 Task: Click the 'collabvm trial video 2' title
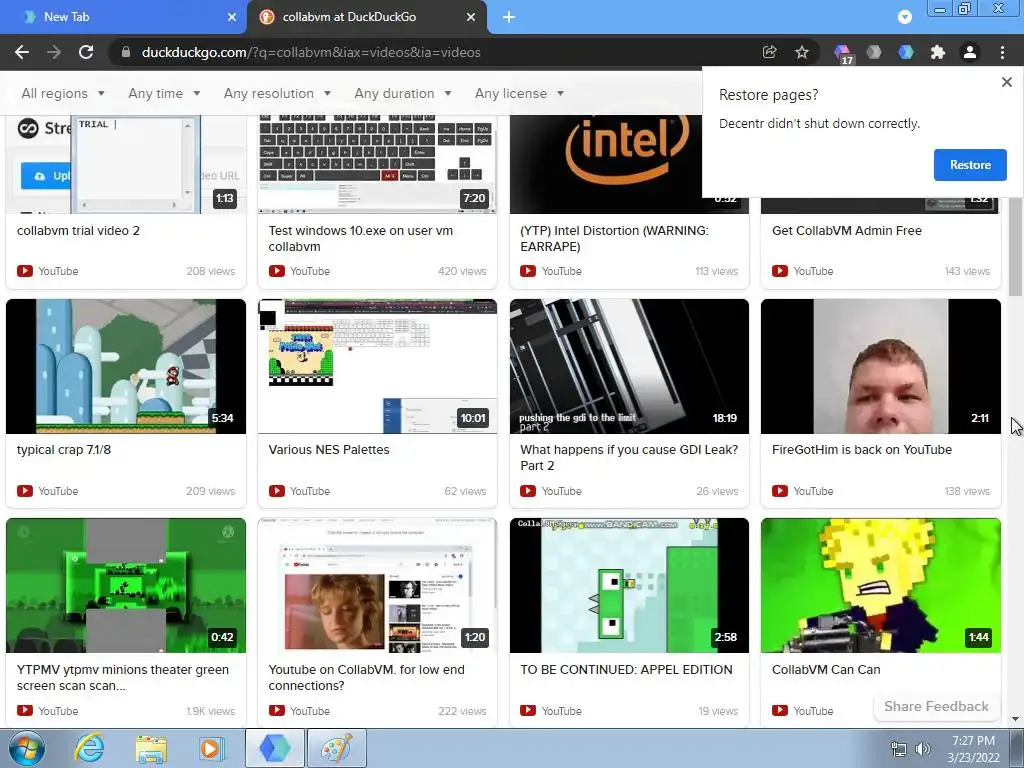pyautogui.click(x=78, y=231)
